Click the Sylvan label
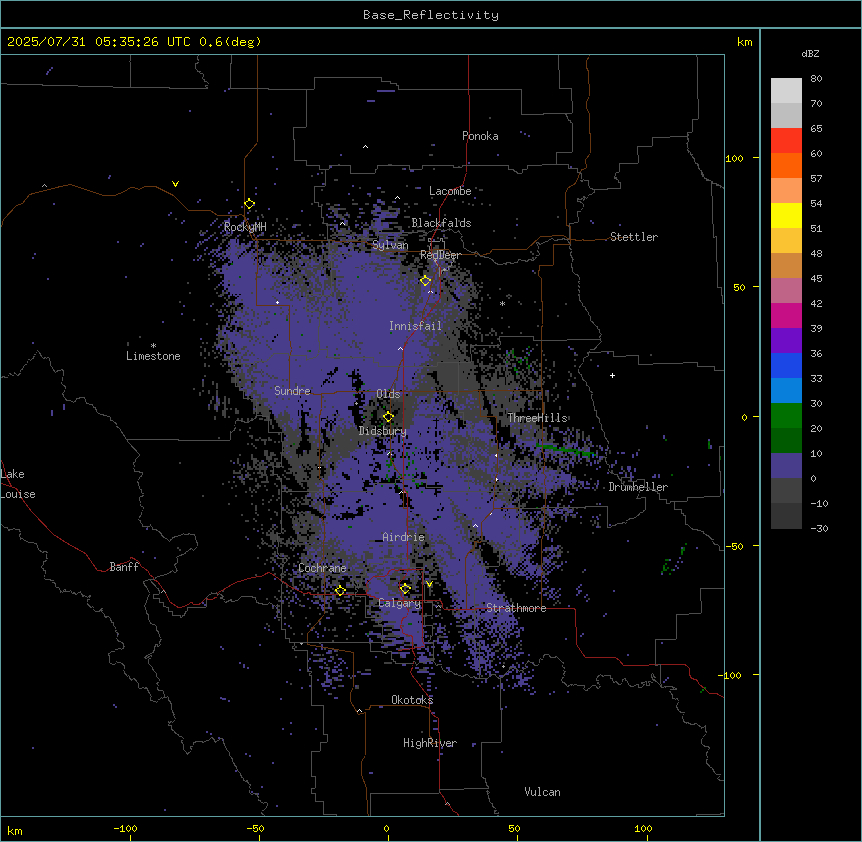 (390, 245)
